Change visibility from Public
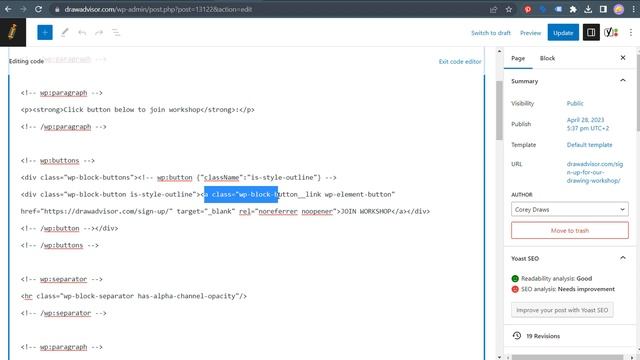Screen dimensions: 640x360 point(575,103)
